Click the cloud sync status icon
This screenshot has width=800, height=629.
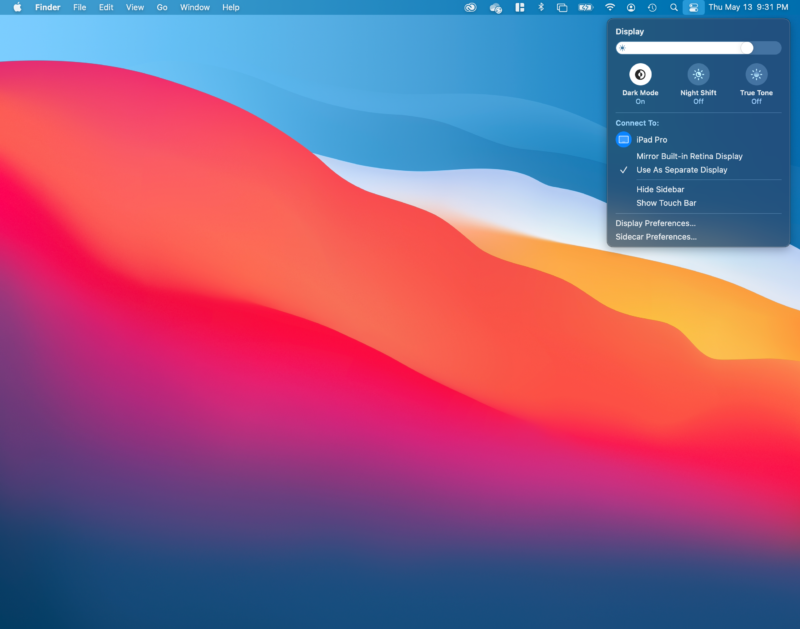click(495, 8)
